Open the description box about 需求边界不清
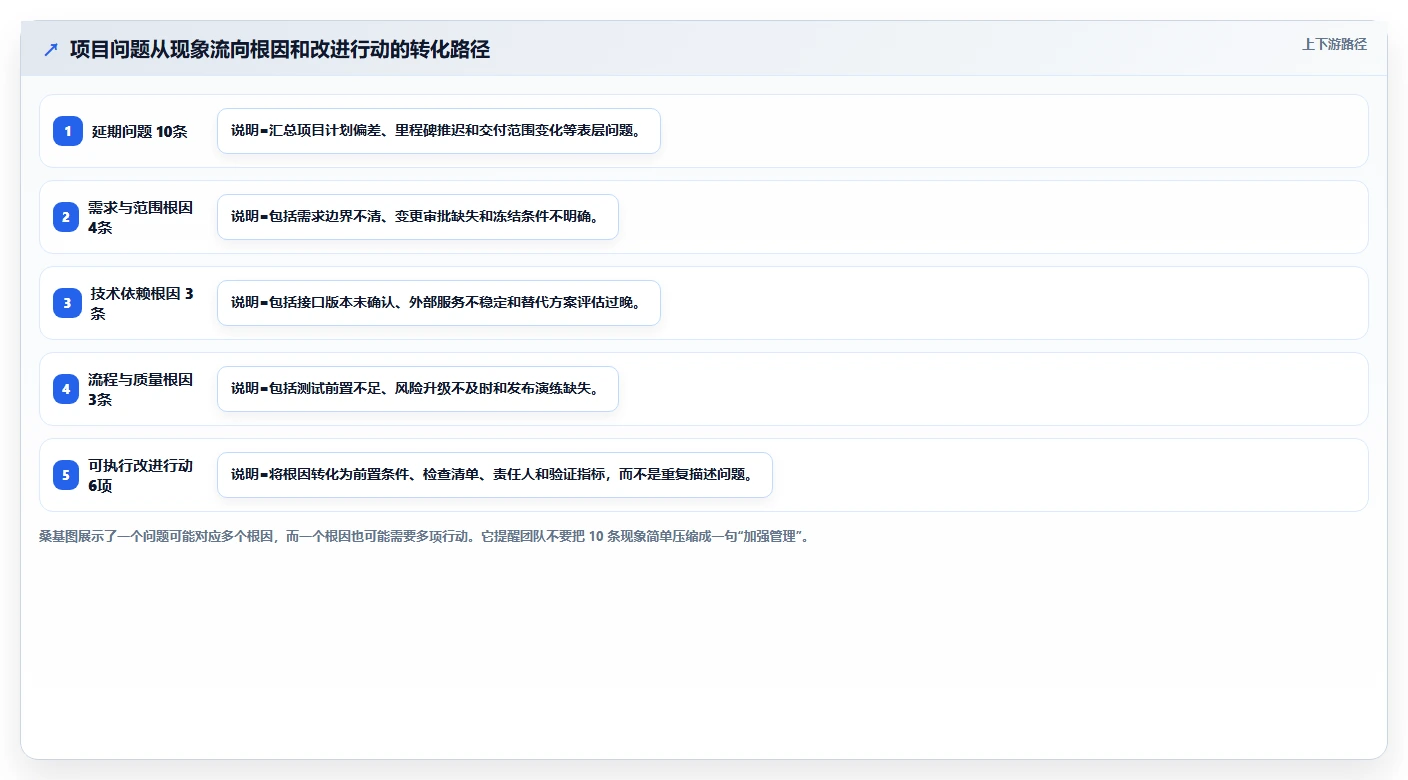The height and width of the screenshot is (780, 1408). 418,217
